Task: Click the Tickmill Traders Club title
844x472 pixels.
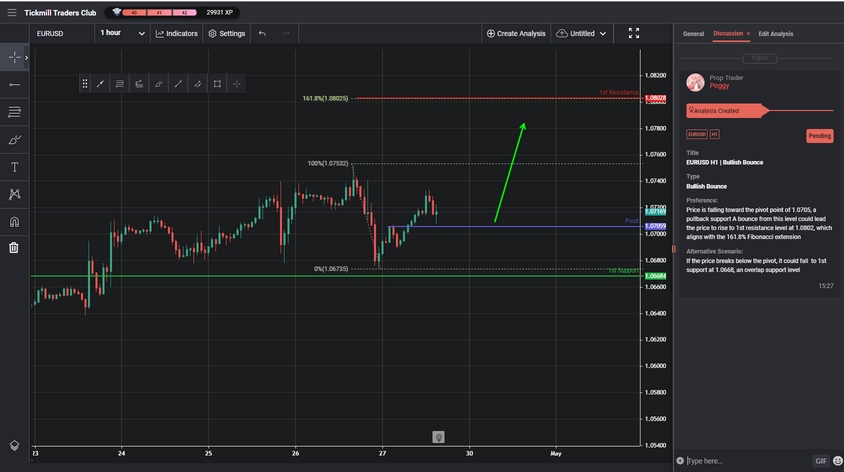Action: click(60, 12)
